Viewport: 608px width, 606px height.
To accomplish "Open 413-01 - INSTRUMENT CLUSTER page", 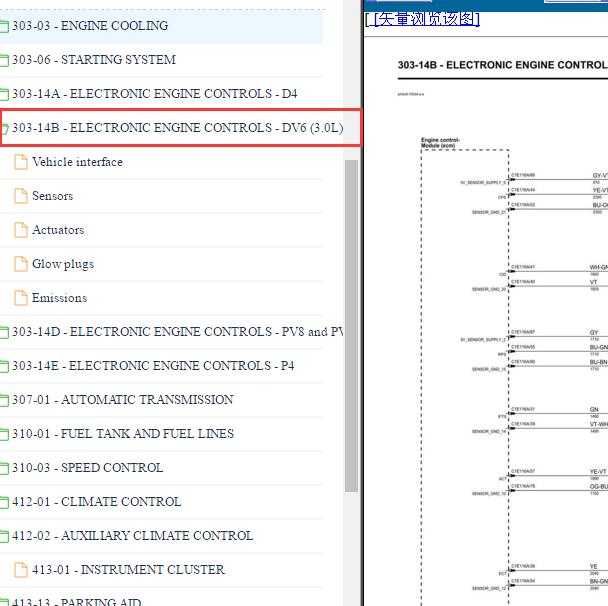I will pyautogui.click(x=128, y=570).
